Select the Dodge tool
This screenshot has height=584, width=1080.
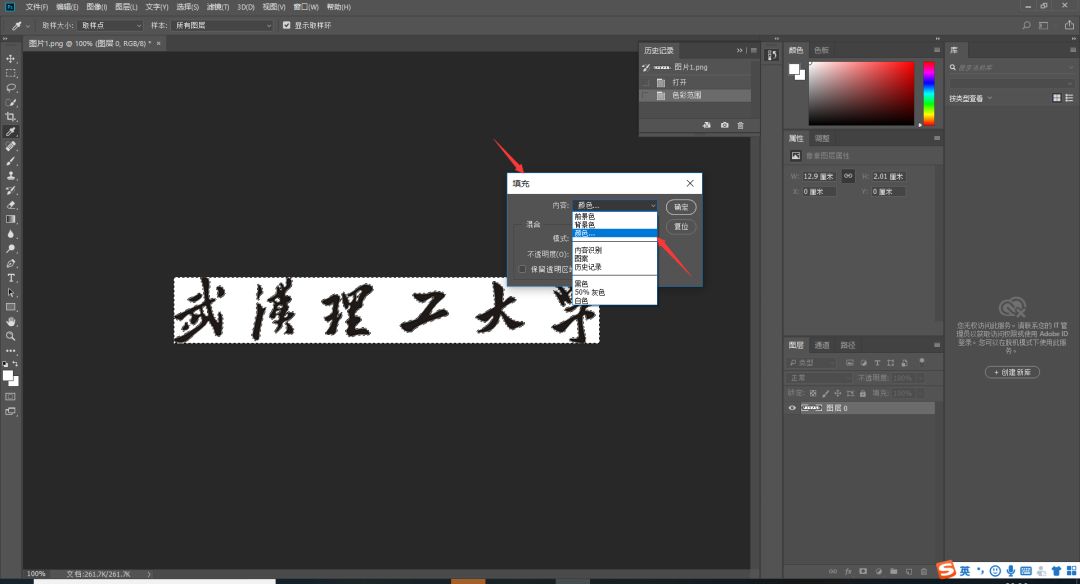tap(10, 249)
